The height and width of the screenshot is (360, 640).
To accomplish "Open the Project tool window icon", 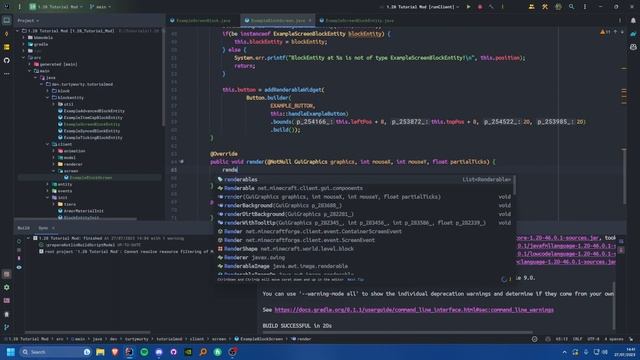I will pos(7,20).
